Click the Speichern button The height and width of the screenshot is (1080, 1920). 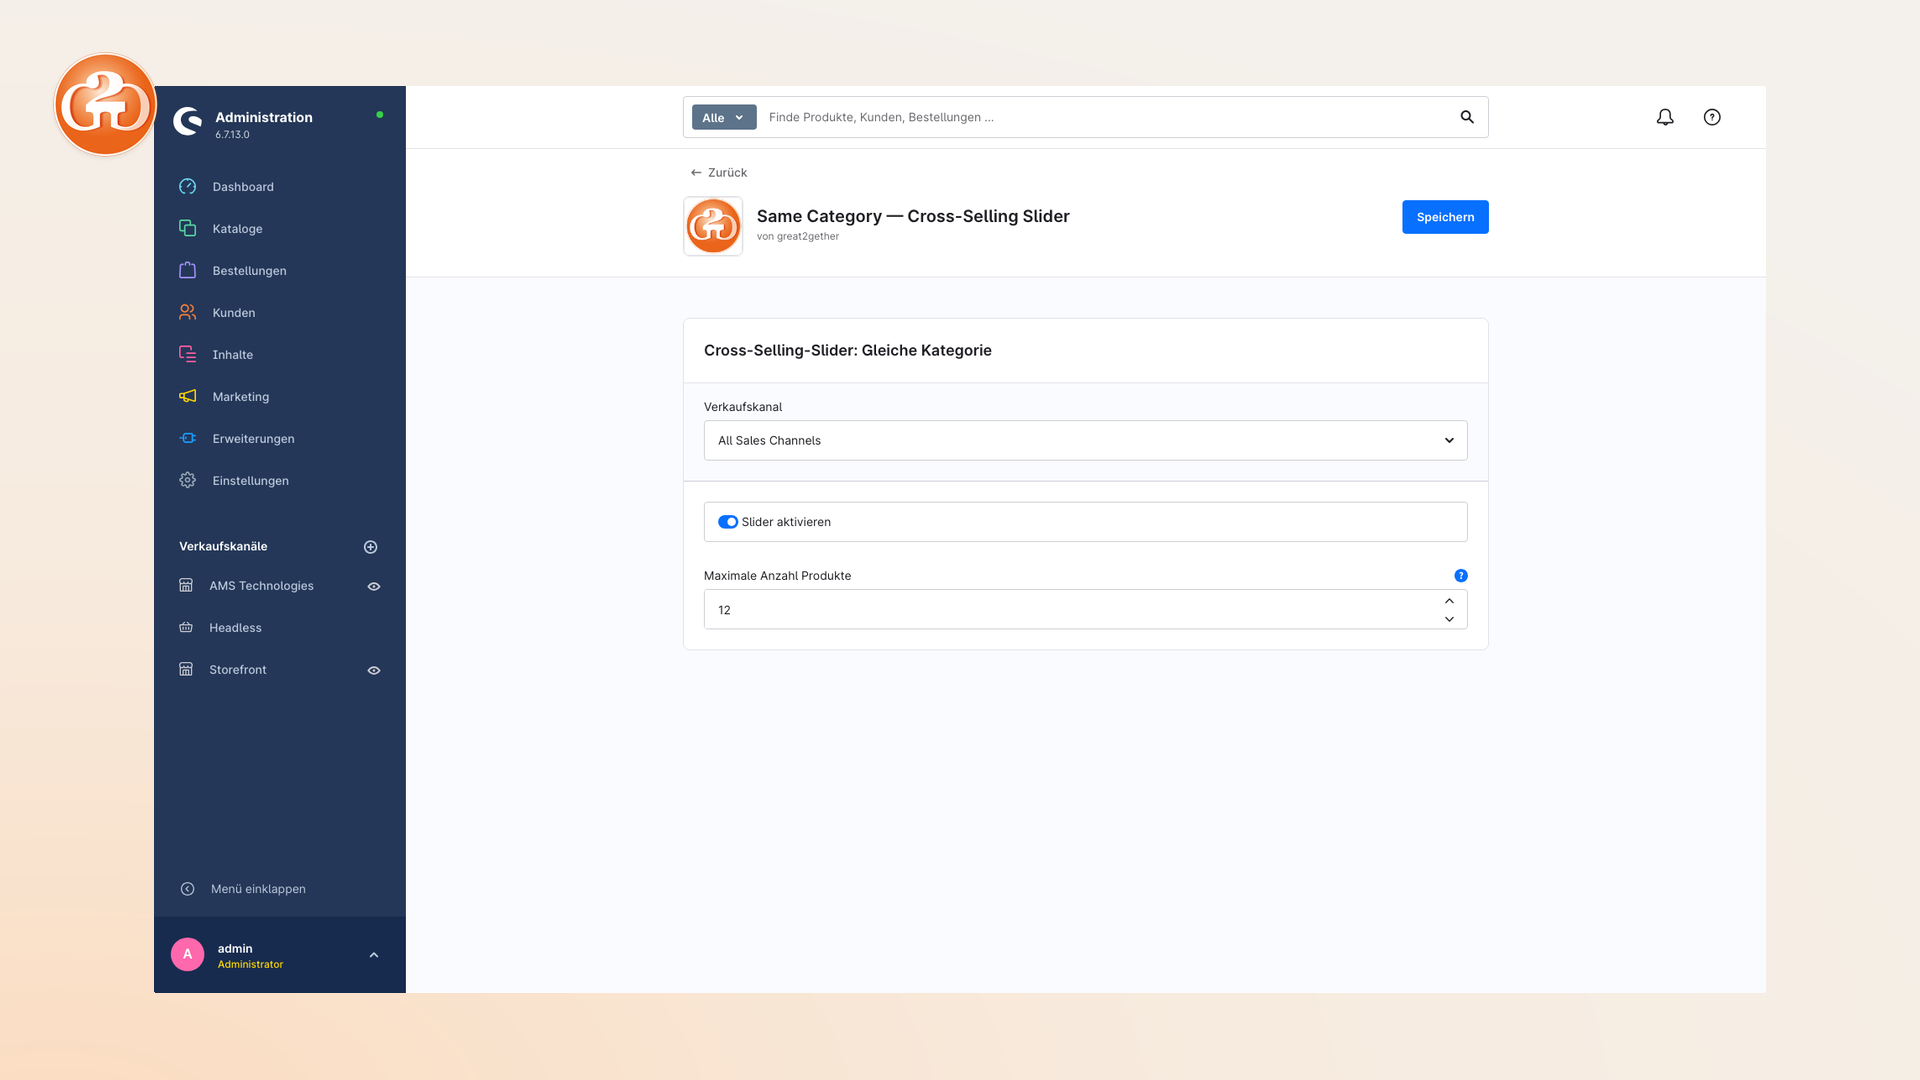tap(1445, 217)
